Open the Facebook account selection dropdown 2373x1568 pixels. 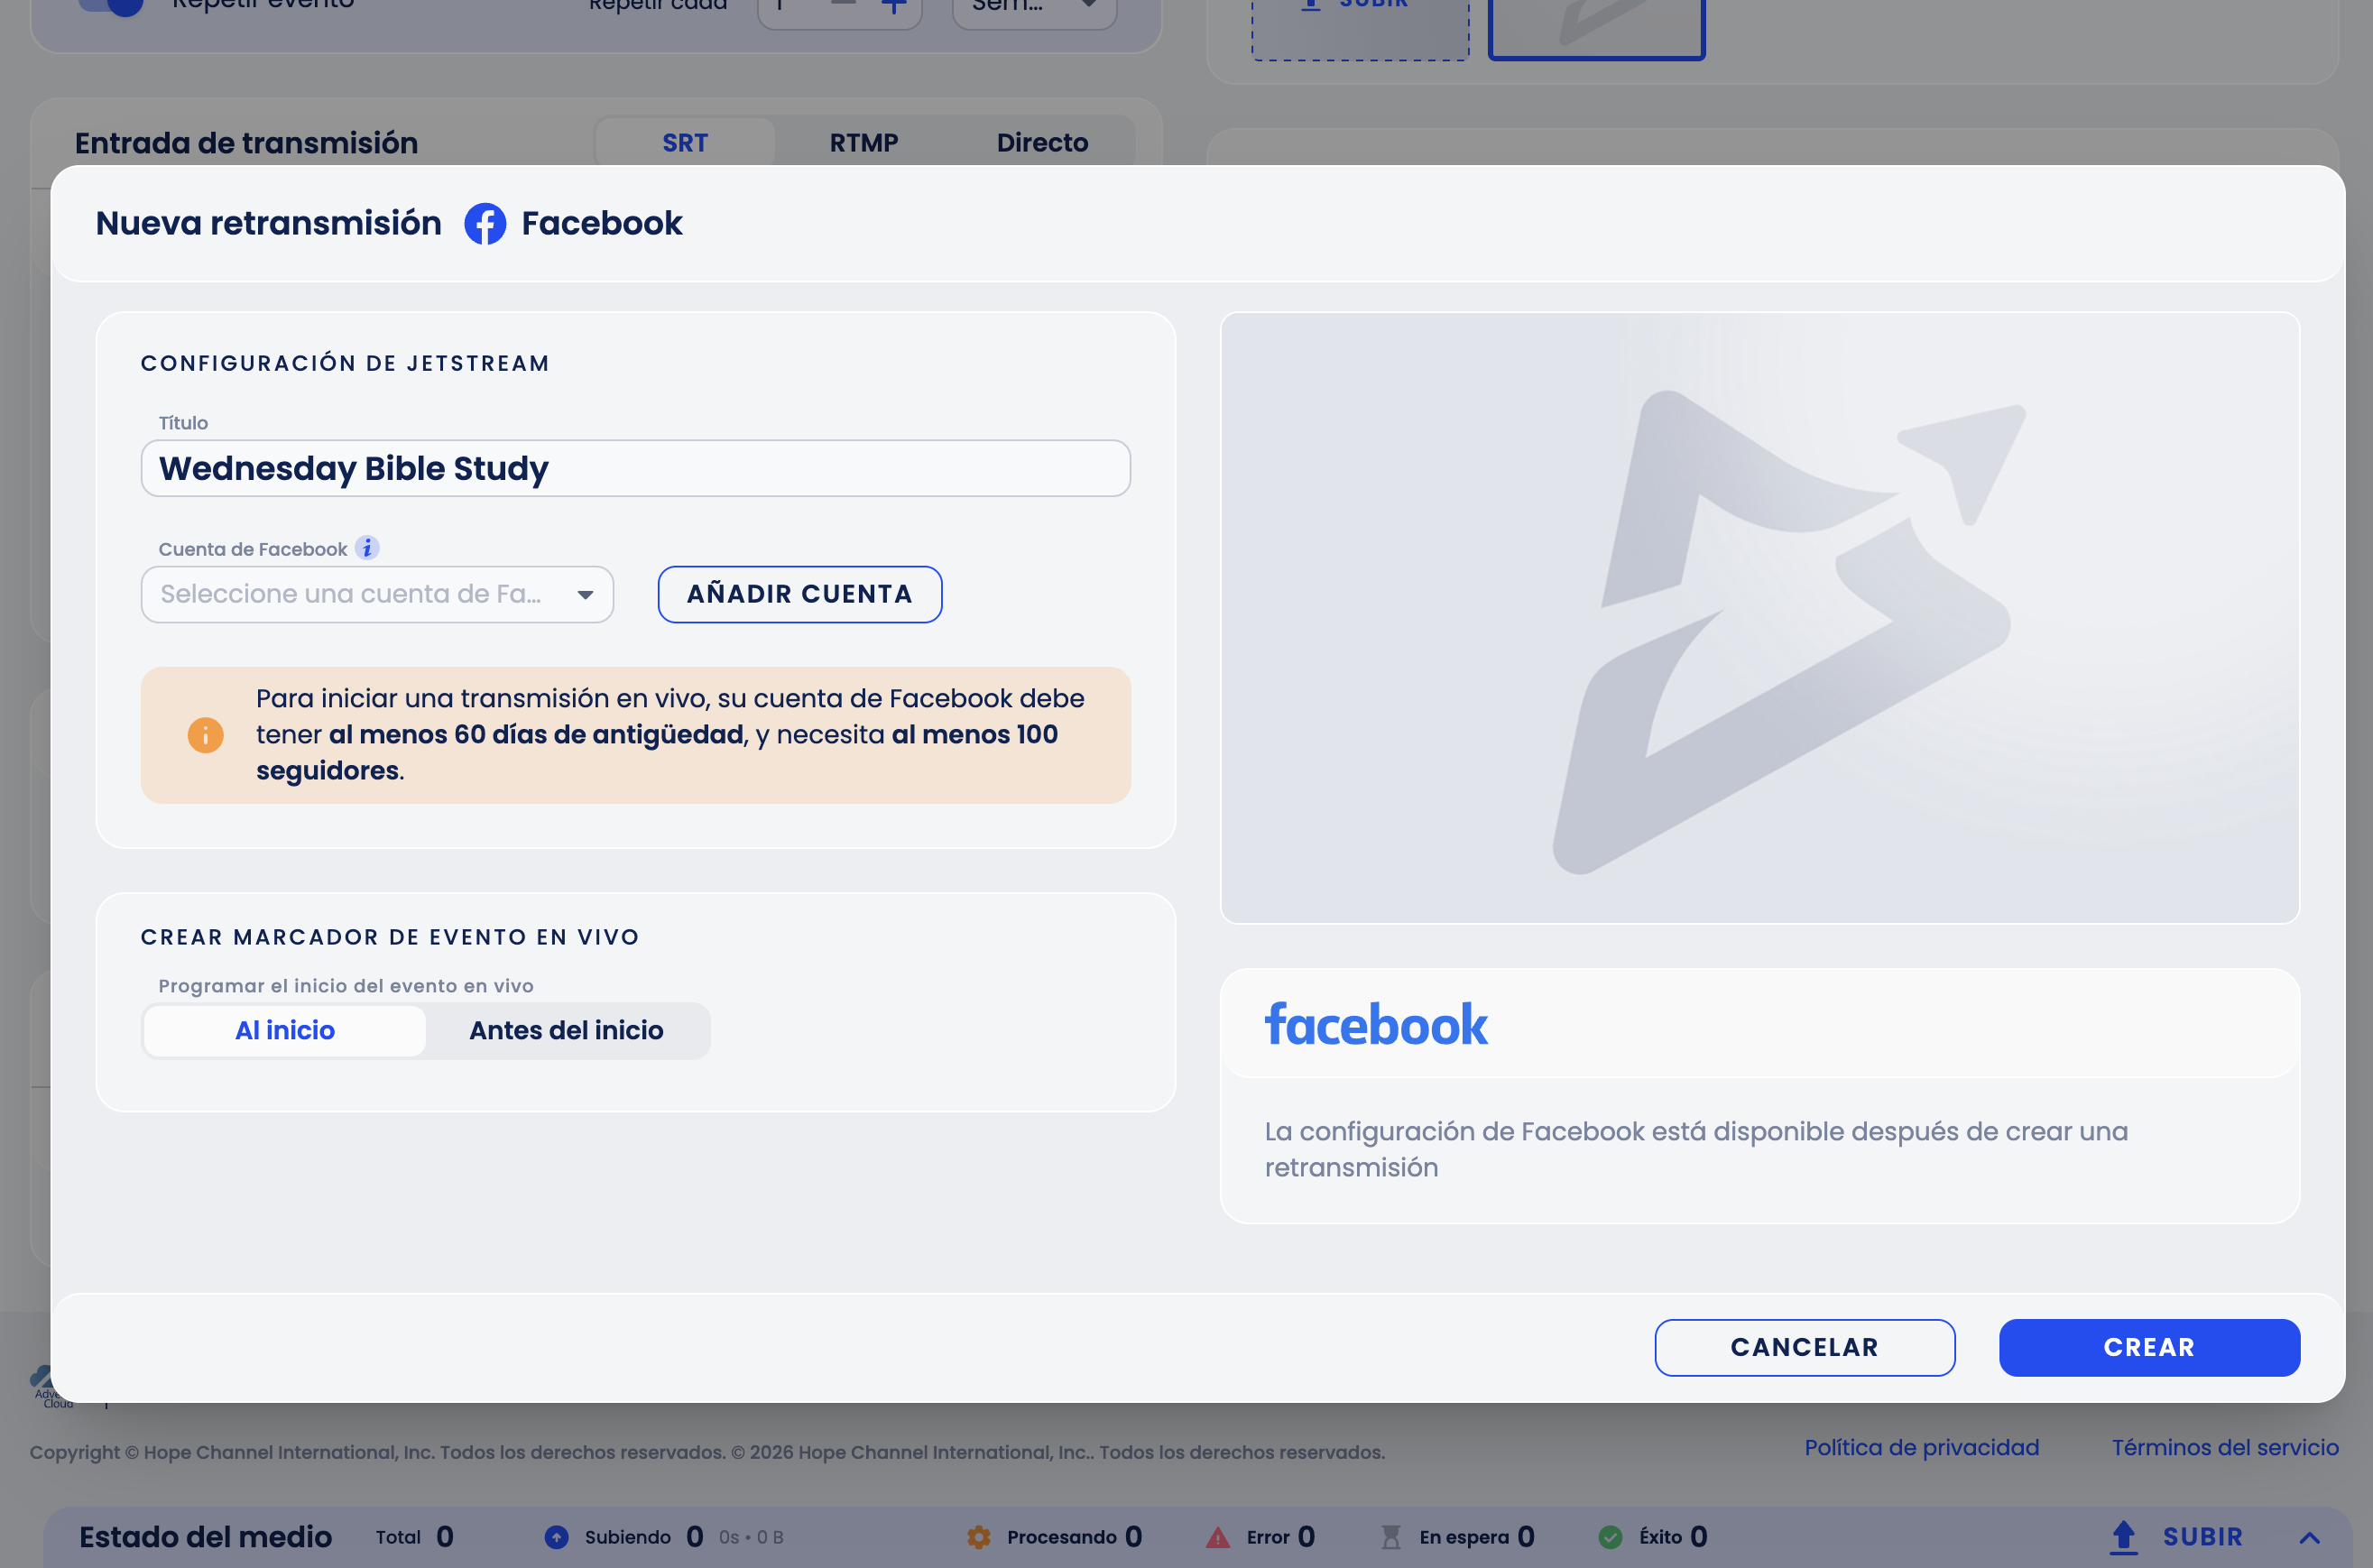(377, 594)
